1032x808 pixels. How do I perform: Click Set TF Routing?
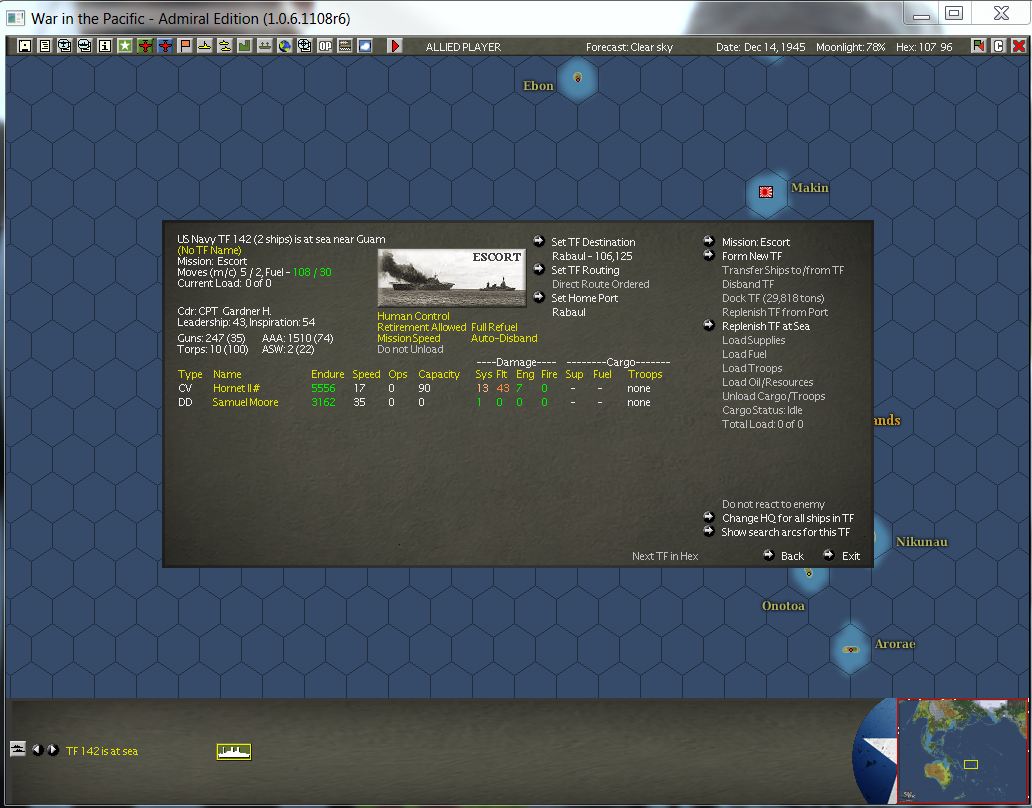[585, 270]
